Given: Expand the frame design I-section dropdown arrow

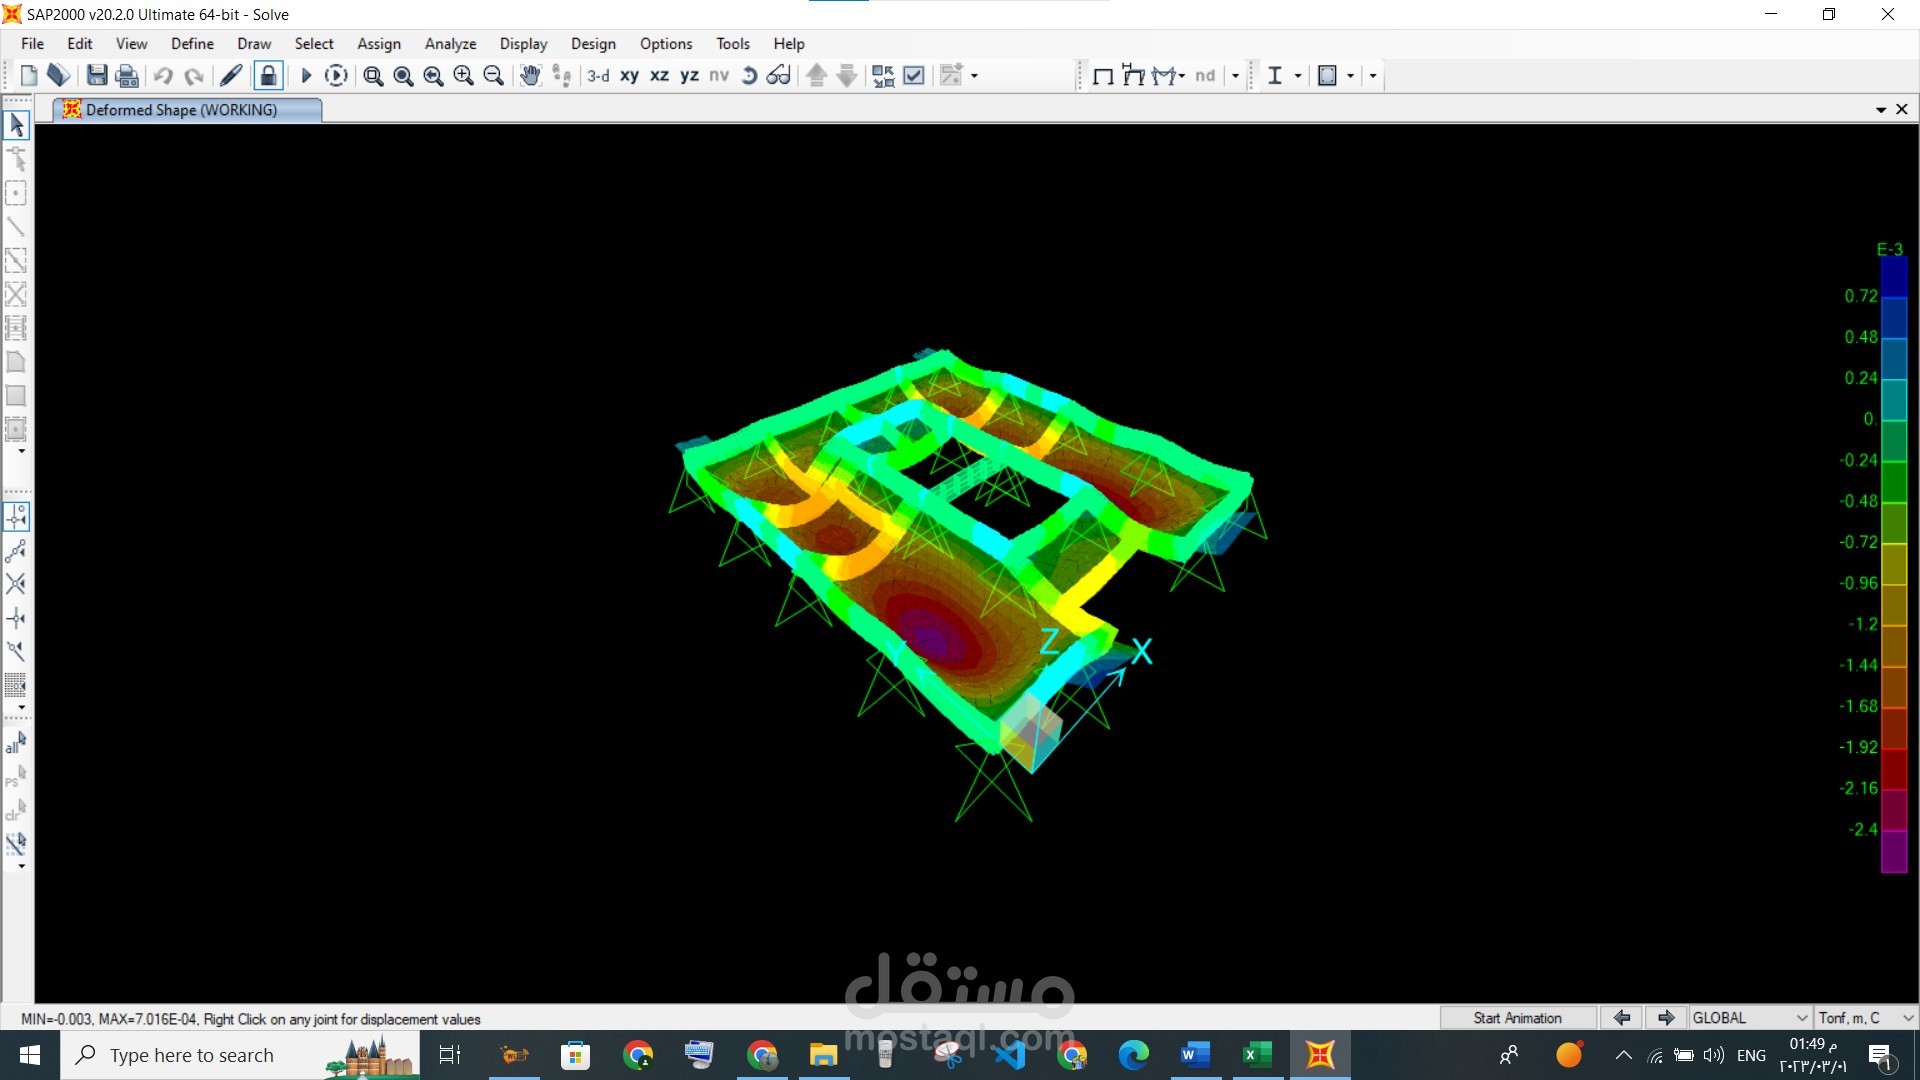Looking at the screenshot, I should [1298, 76].
